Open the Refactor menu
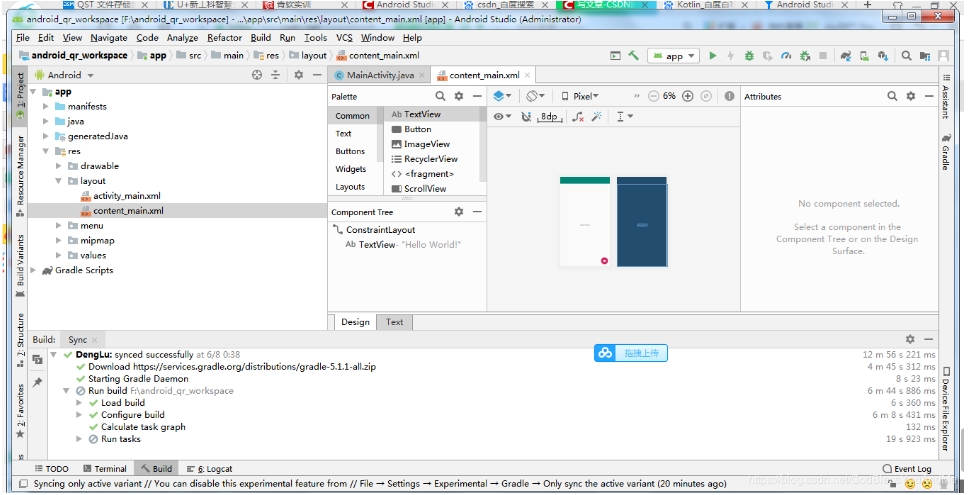The image size is (969, 495). coord(224,38)
